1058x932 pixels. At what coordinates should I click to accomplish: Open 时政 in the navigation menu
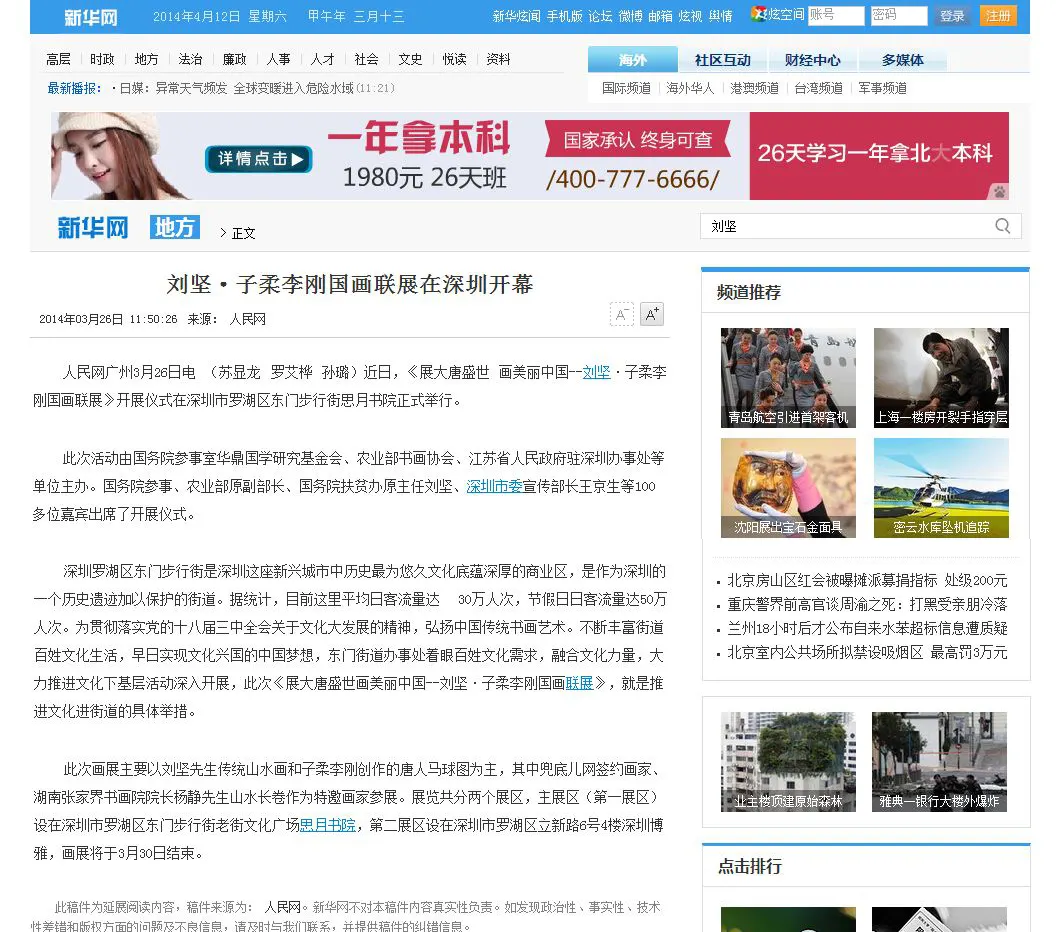[102, 59]
